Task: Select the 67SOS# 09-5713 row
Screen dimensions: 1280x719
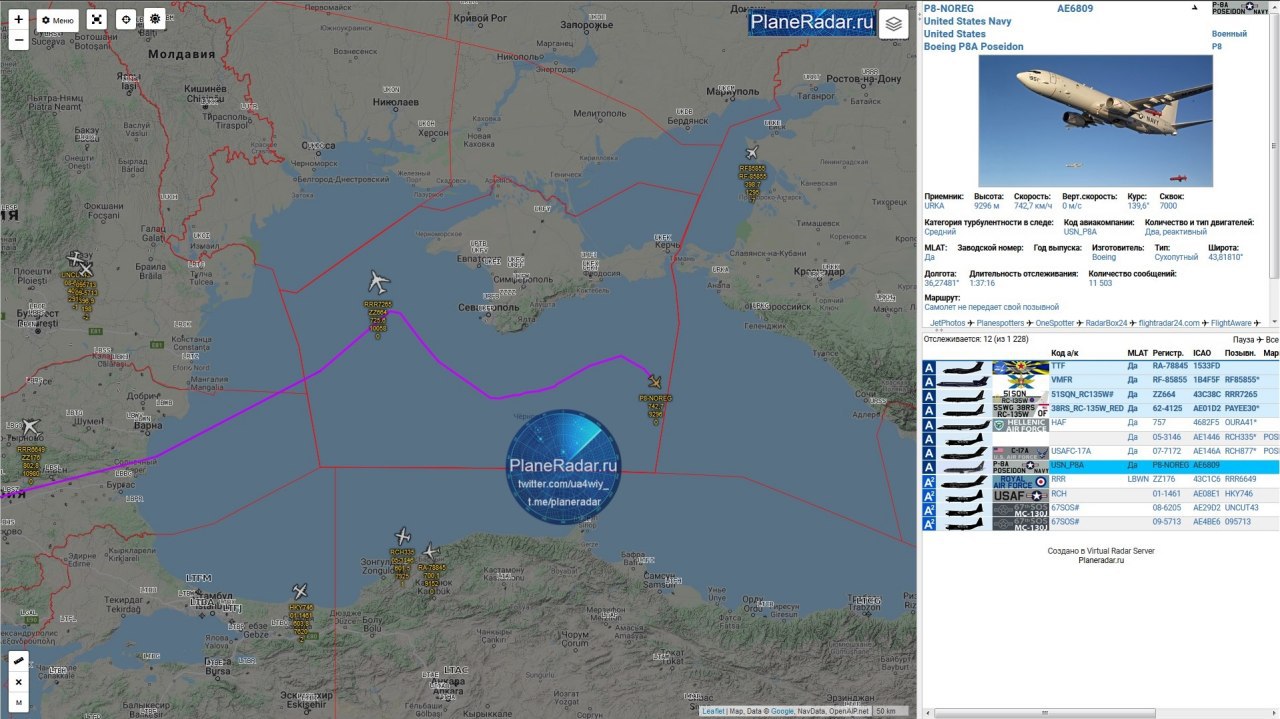Action: point(1100,523)
